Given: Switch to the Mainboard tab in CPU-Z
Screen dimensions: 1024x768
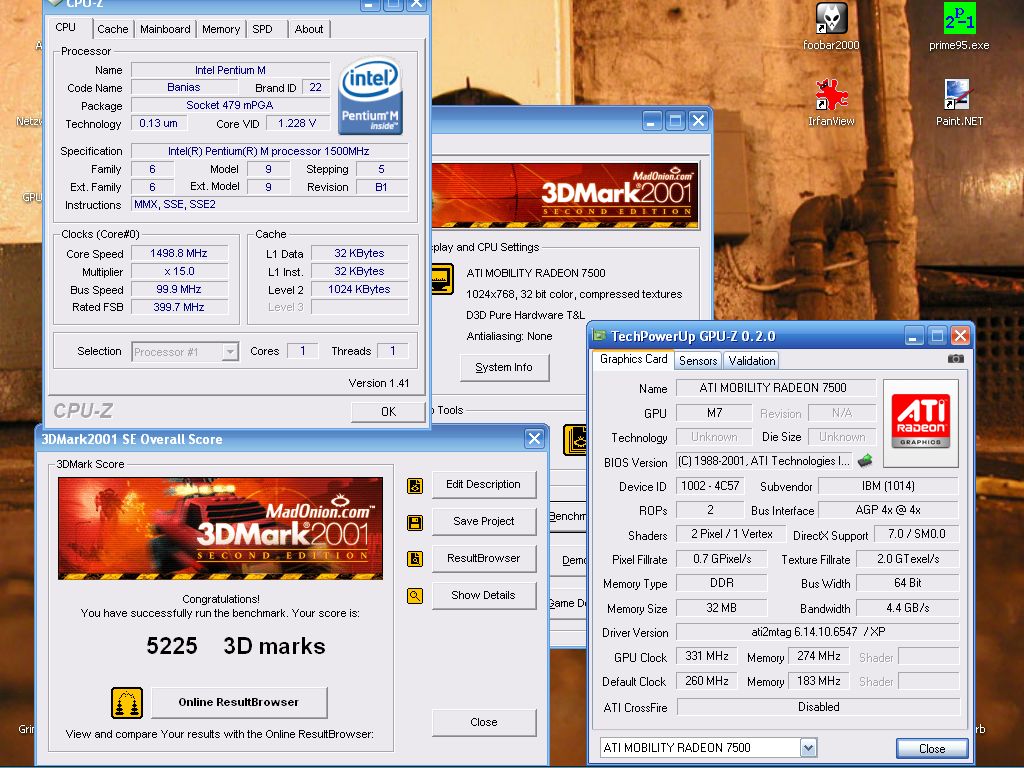Looking at the screenshot, I should click(165, 29).
